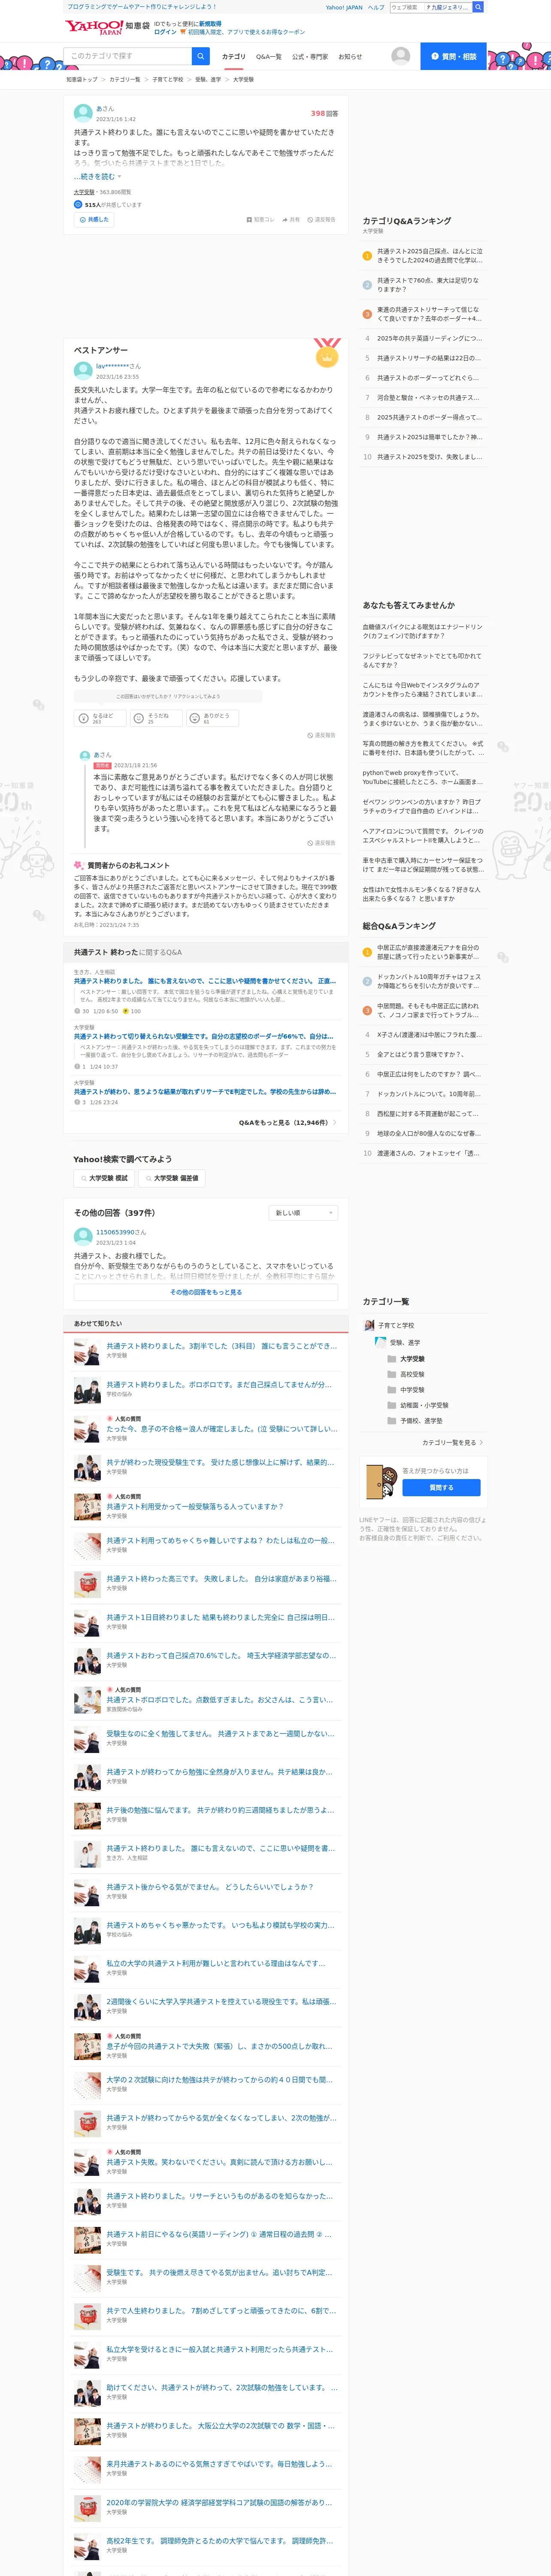Image resolution: width=551 pixels, height=2576 pixels.
Task: Click the 大学受験 category link under question
Action: coord(84,192)
